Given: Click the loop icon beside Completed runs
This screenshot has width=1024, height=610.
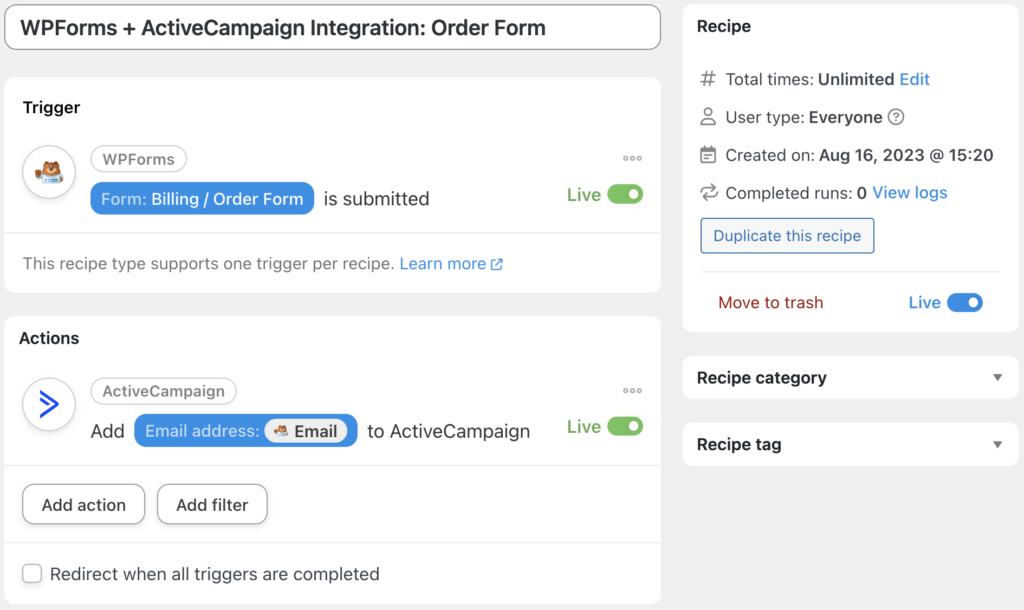Looking at the screenshot, I should point(709,193).
